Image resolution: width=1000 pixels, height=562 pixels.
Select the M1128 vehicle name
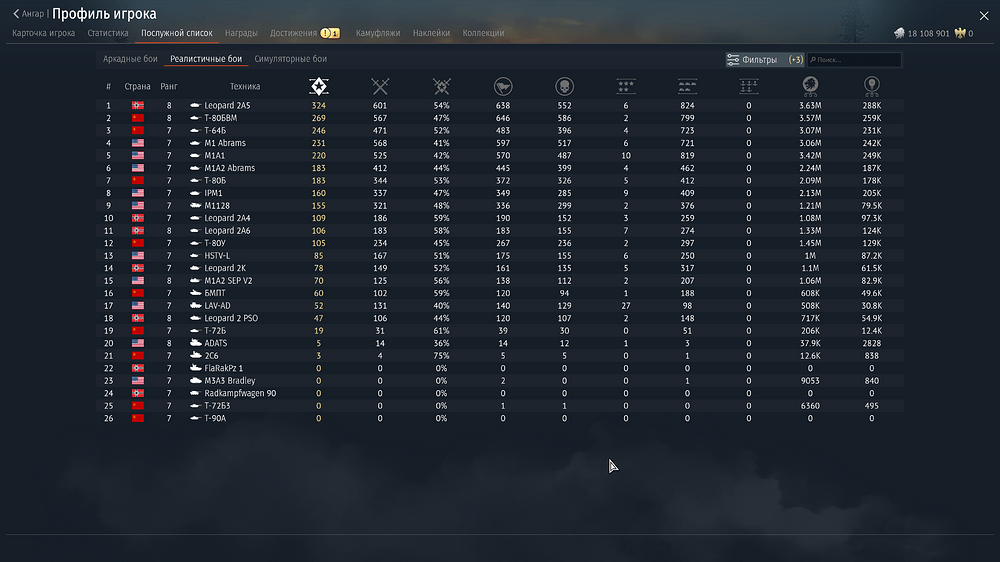coord(217,205)
